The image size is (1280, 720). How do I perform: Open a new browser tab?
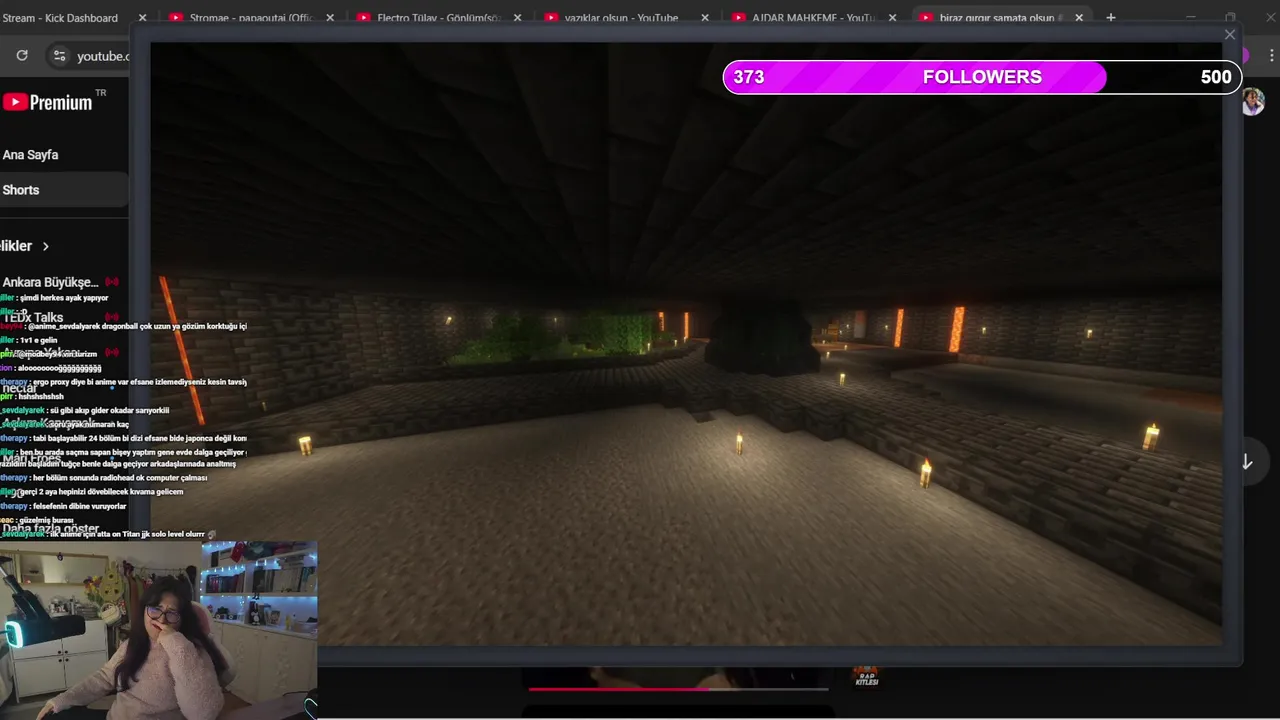click(1111, 18)
